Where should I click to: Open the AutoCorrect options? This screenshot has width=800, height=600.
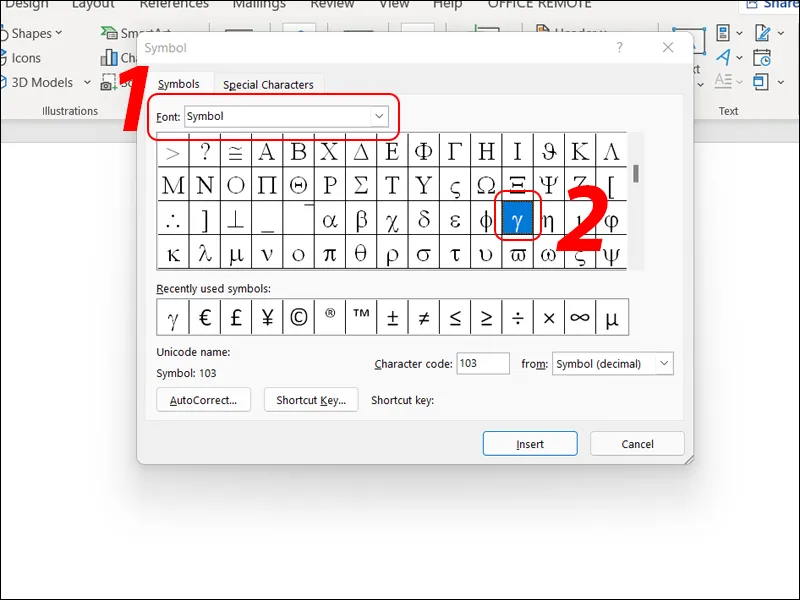click(x=204, y=400)
